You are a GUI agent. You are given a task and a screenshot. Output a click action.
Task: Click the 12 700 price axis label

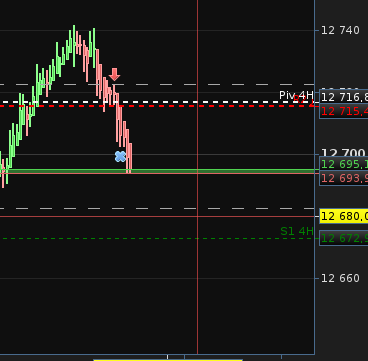point(343,153)
